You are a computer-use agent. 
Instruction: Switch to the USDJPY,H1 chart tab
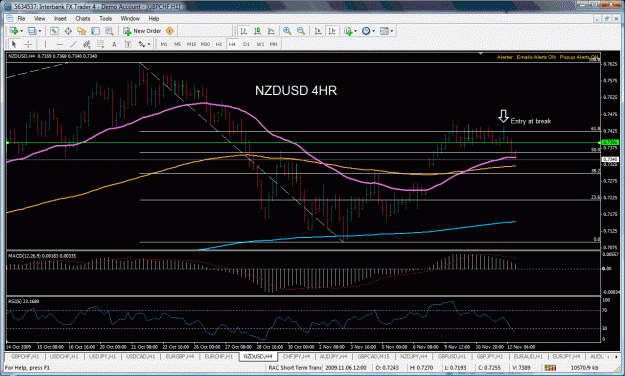coord(103,356)
